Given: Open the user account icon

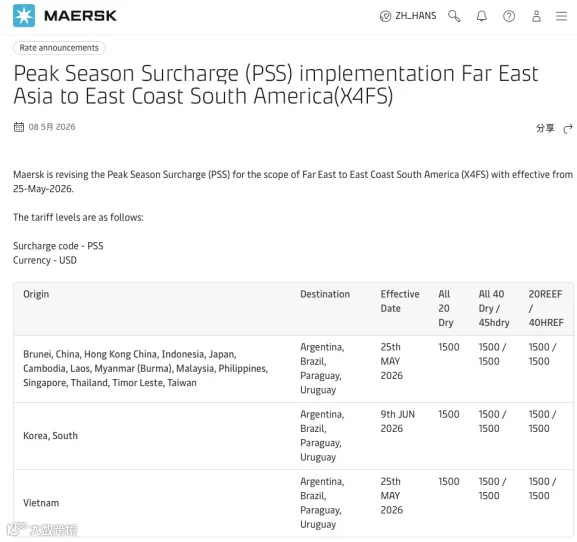Looking at the screenshot, I should [537, 16].
